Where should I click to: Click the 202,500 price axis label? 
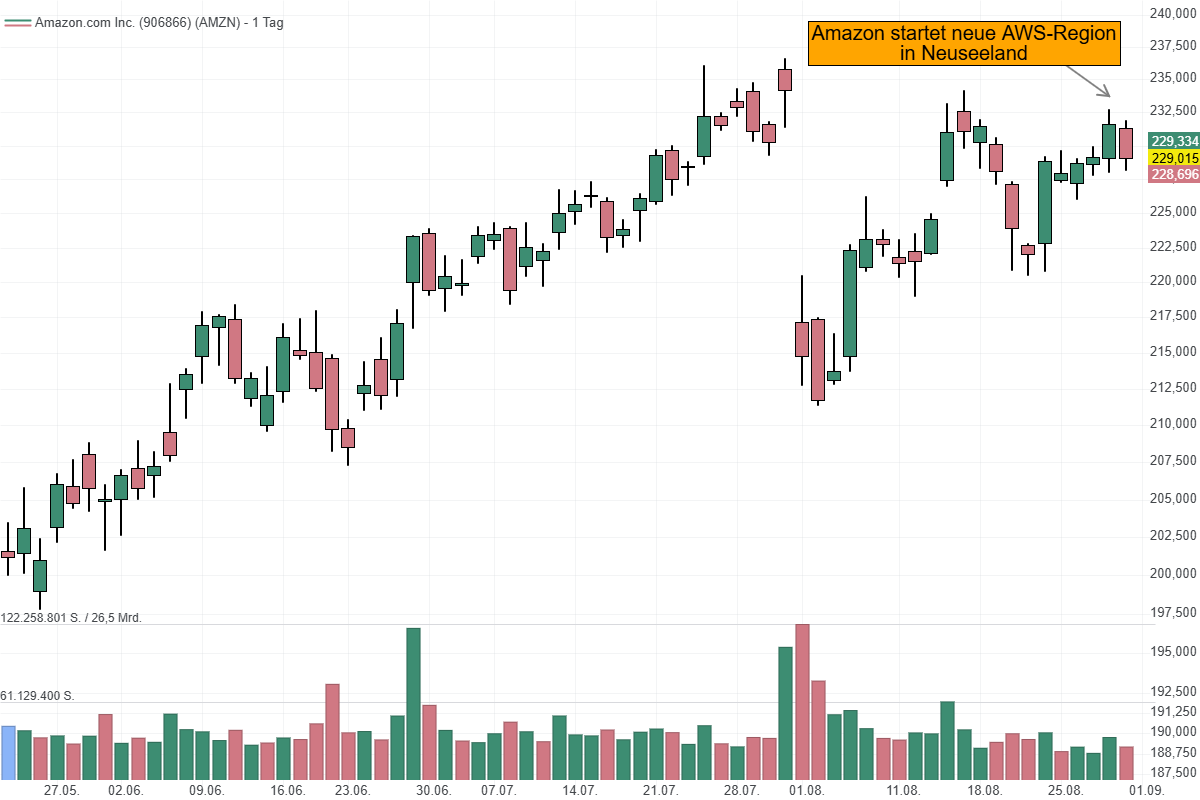pyautogui.click(x=1174, y=535)
